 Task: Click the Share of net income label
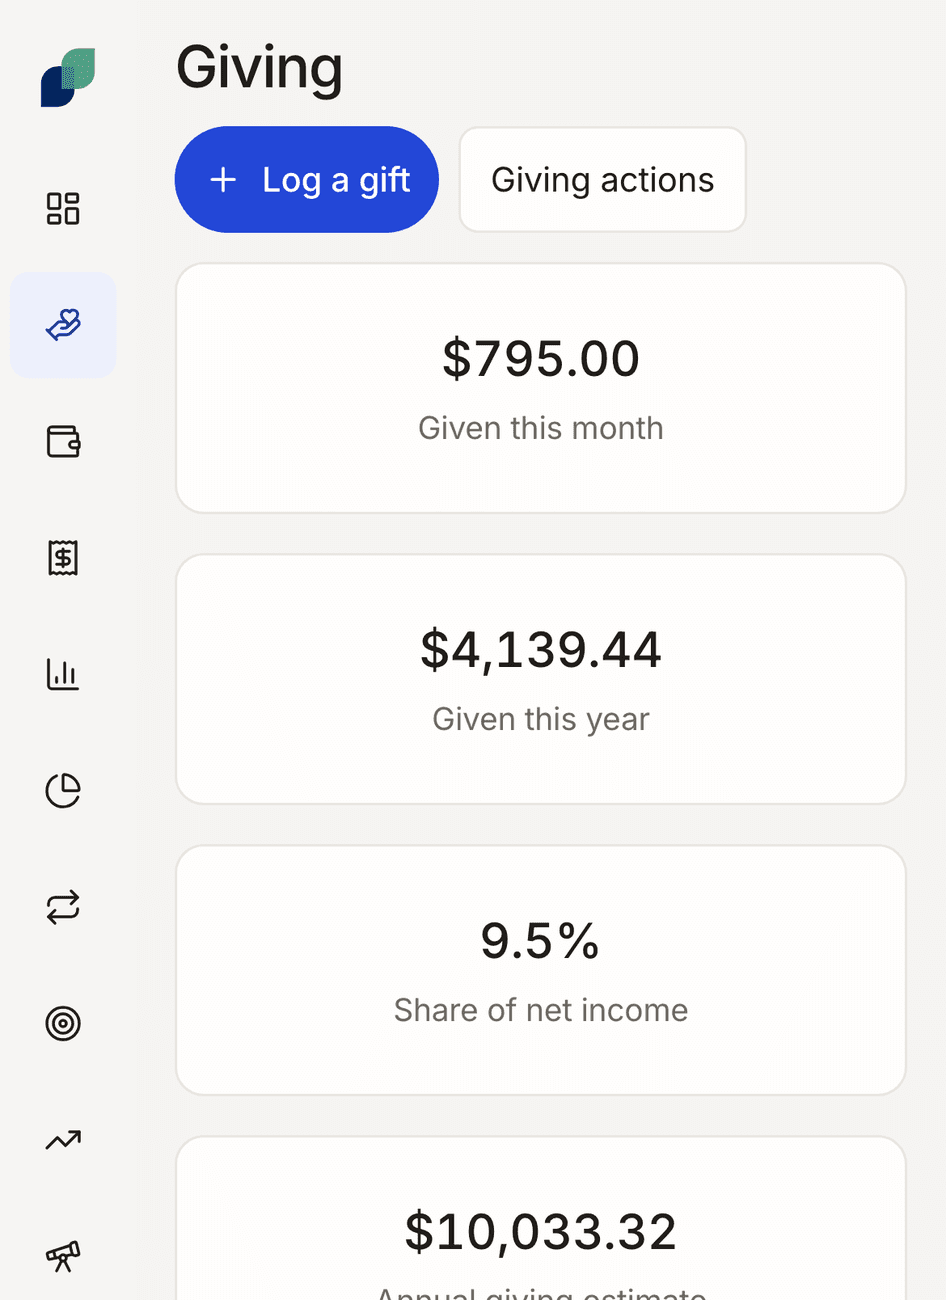tap(541, 1010)
